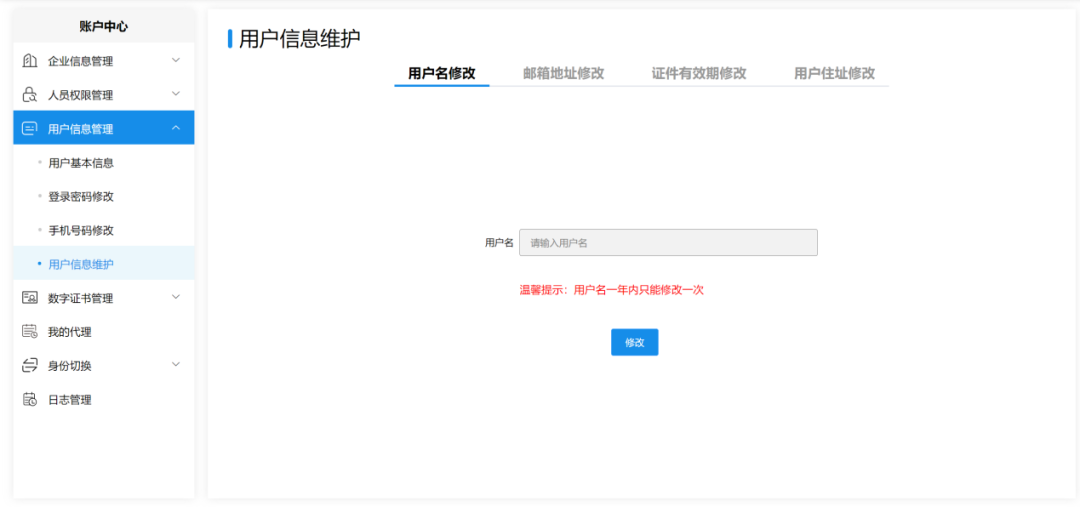Click the swap icon beside 身份切换
The image size is (1080, 507).
tap(30, 365)
